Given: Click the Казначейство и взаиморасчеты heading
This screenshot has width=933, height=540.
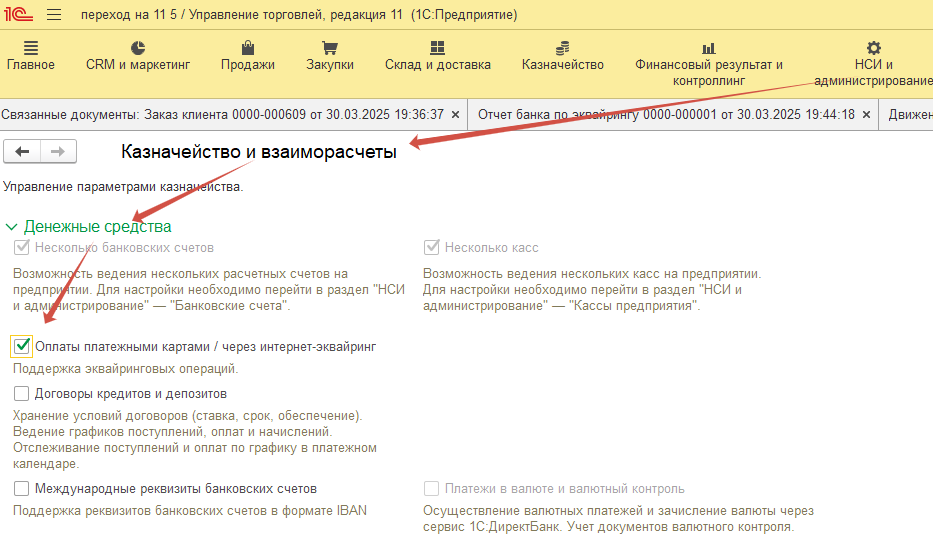Looking at the screenshot, I should (x=259, y=152).
